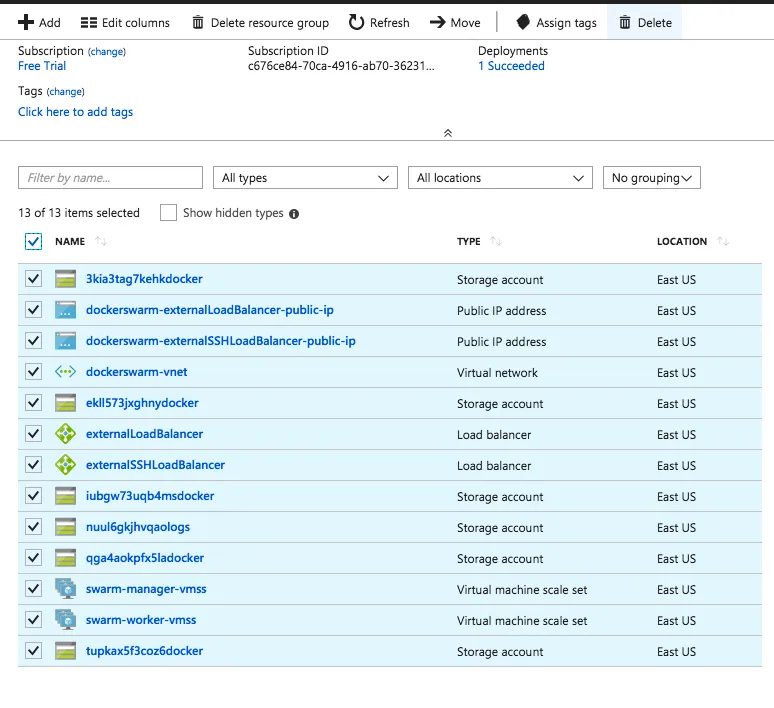Click the highlighted Delete button
The width and height of the screenshot is (774, 708).
pyautogui.click(x=645, y=22)
